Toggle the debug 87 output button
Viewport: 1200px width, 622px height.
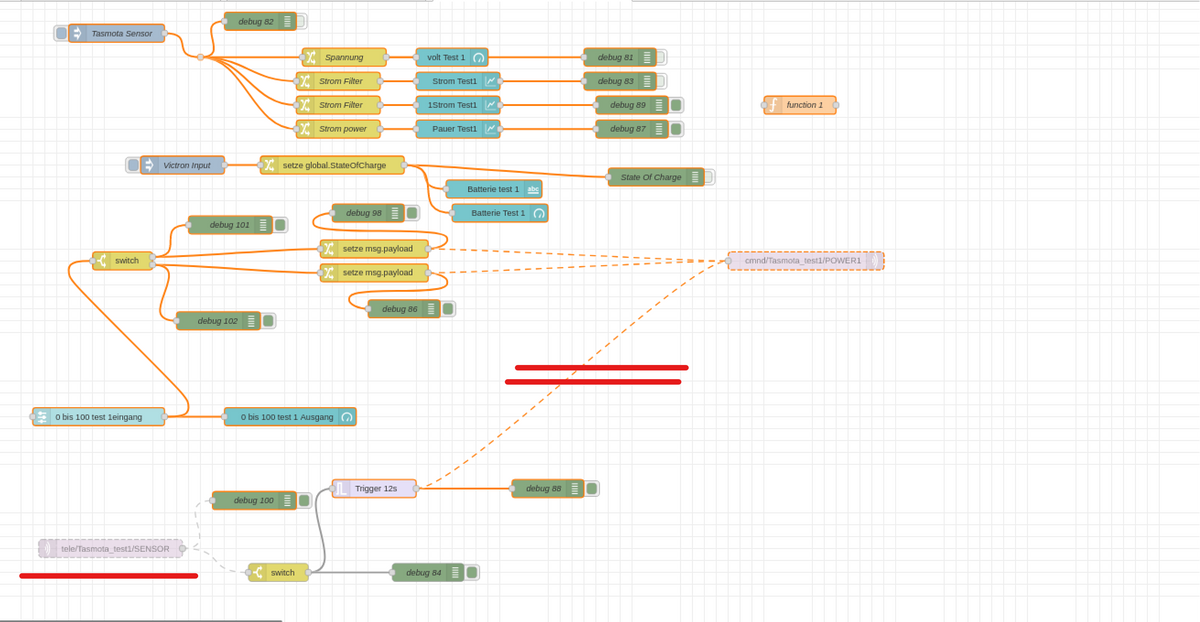676,129
